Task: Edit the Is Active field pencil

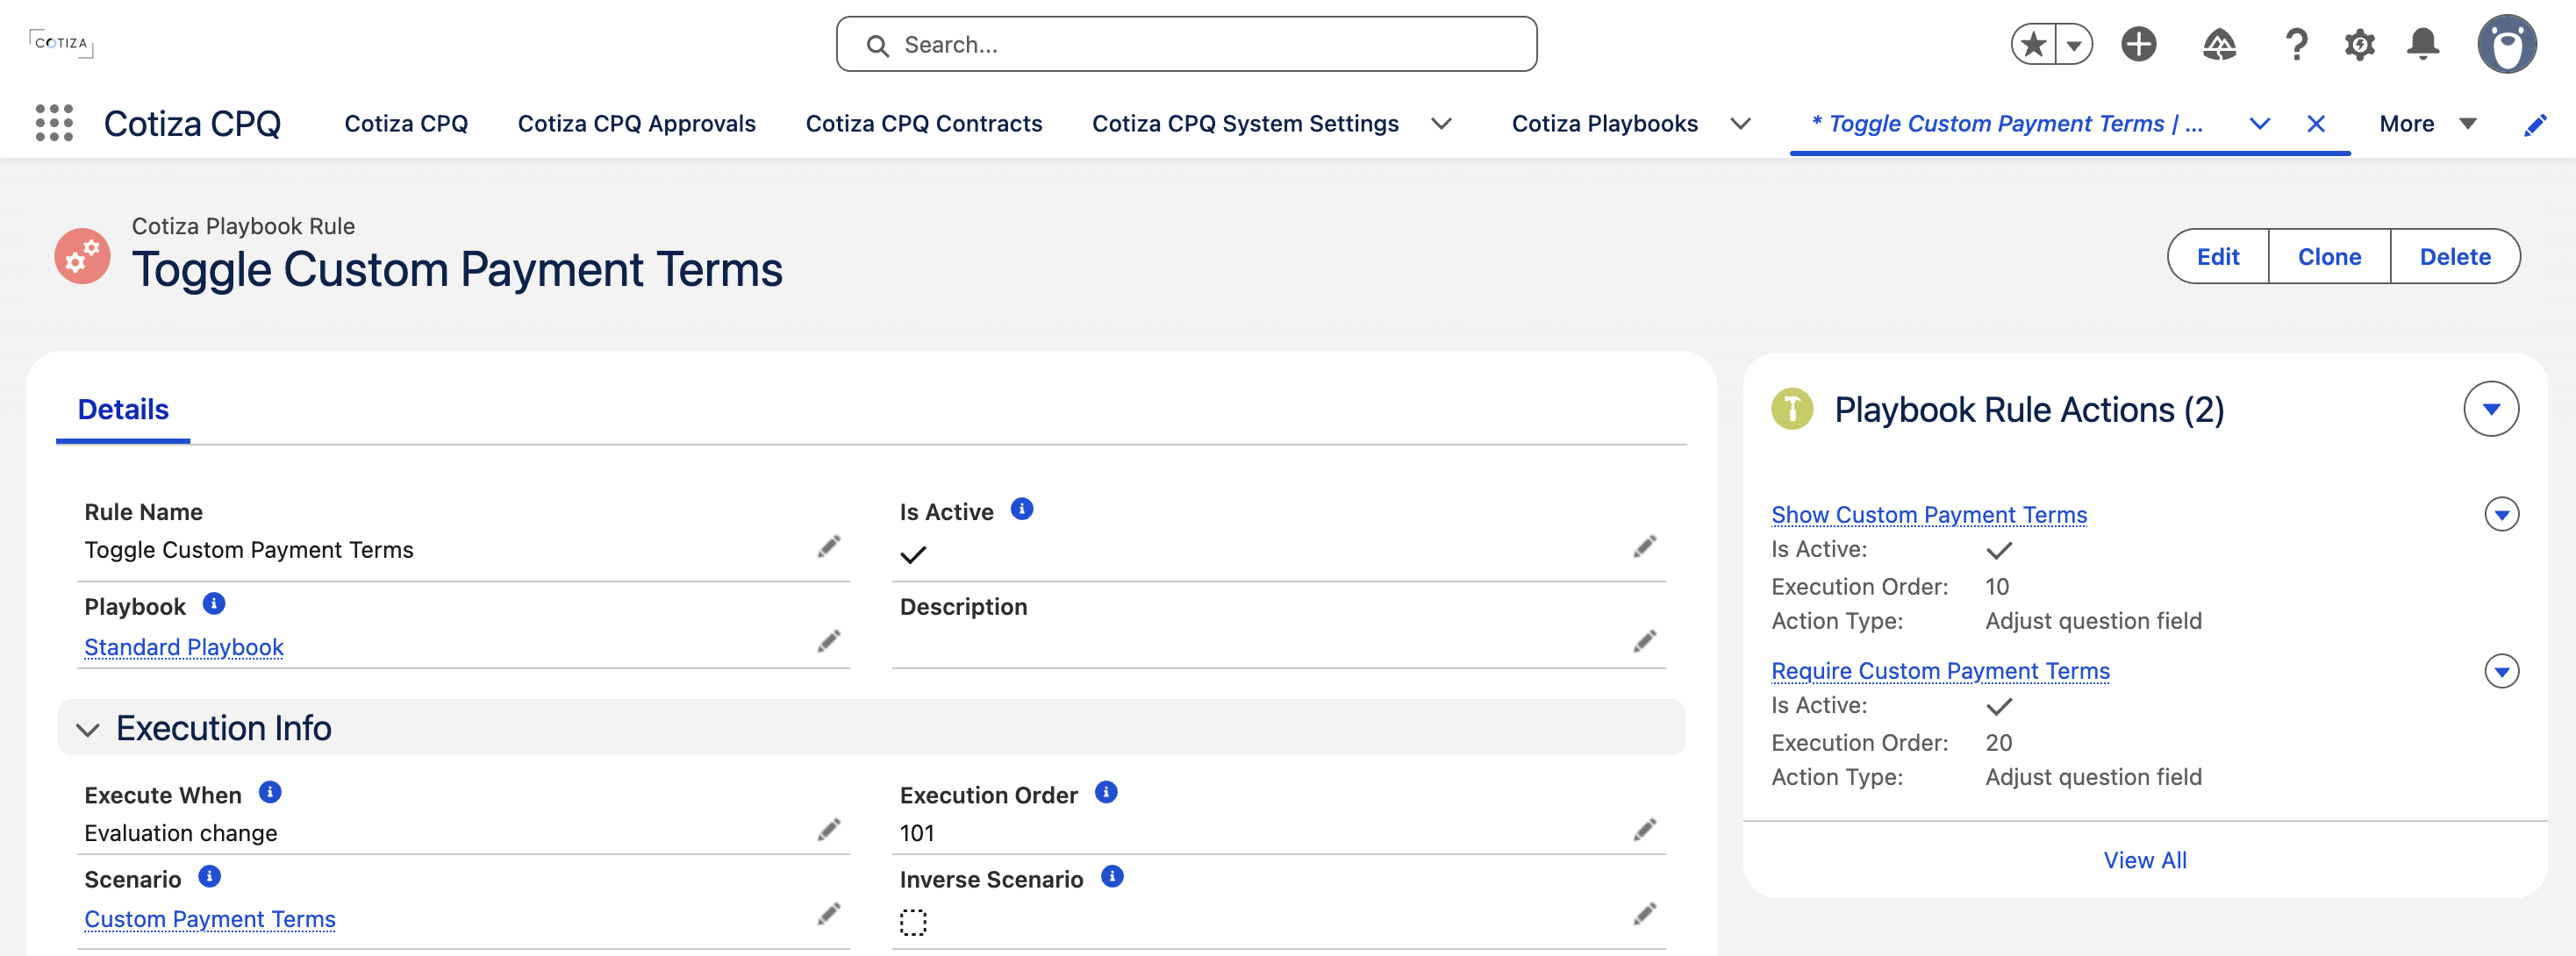Action: tap(1644, 546)
